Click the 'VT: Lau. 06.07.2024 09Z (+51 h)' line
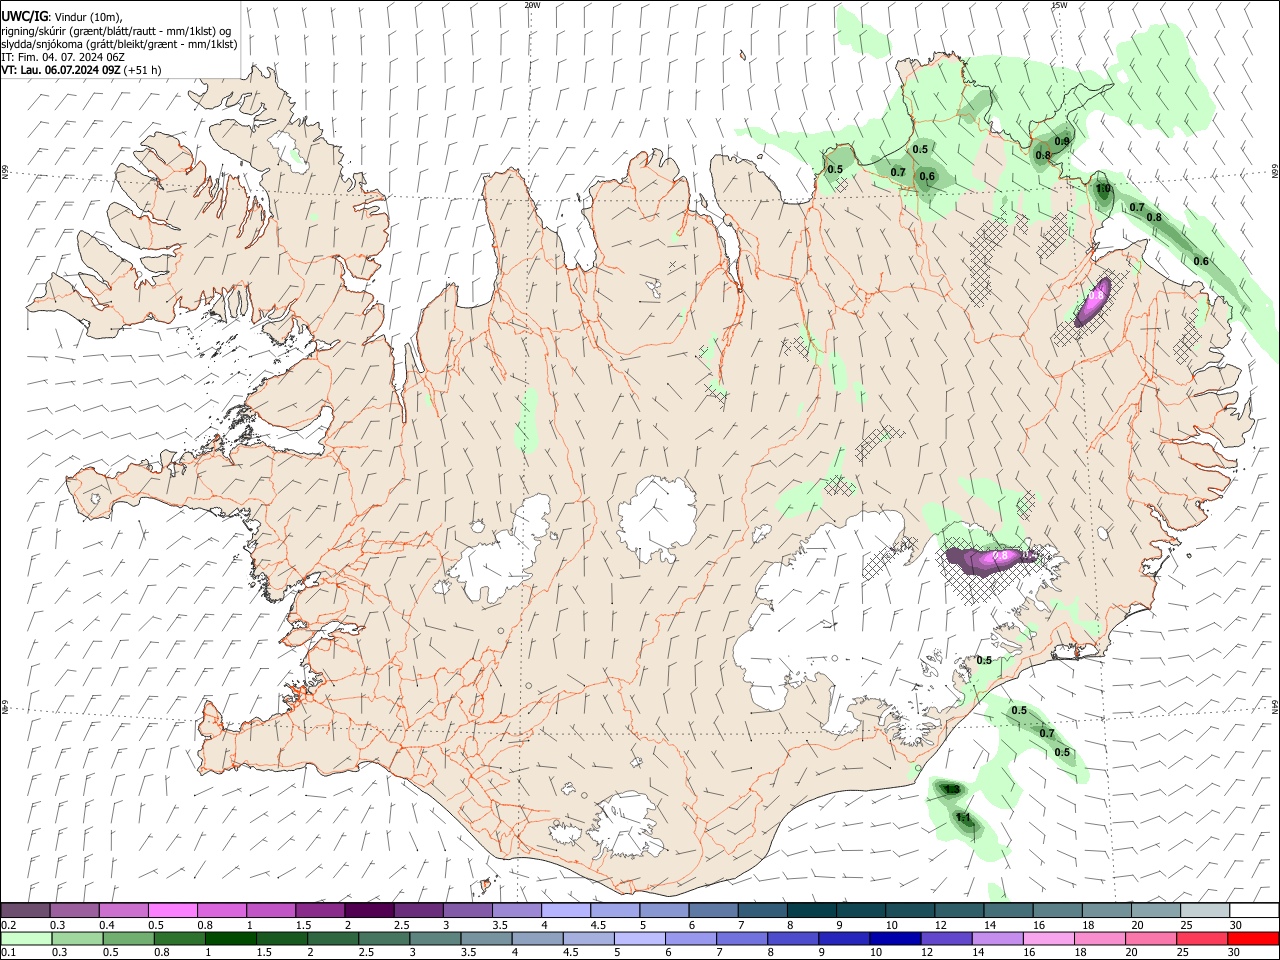 click(x=82, y=70)
